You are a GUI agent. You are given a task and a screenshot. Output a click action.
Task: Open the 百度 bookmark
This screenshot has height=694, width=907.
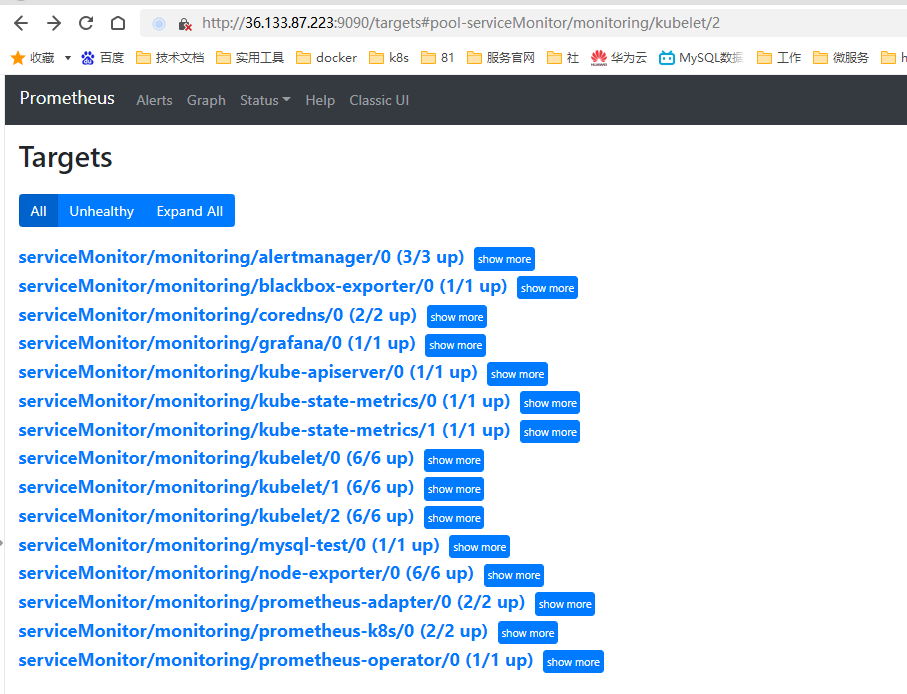[x=103, y=58]
